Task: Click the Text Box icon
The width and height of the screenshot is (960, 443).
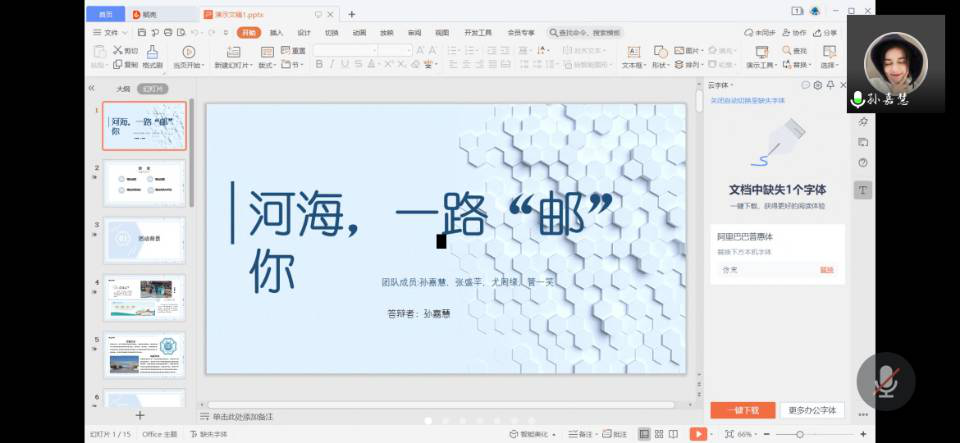Action: pos(632,51)
